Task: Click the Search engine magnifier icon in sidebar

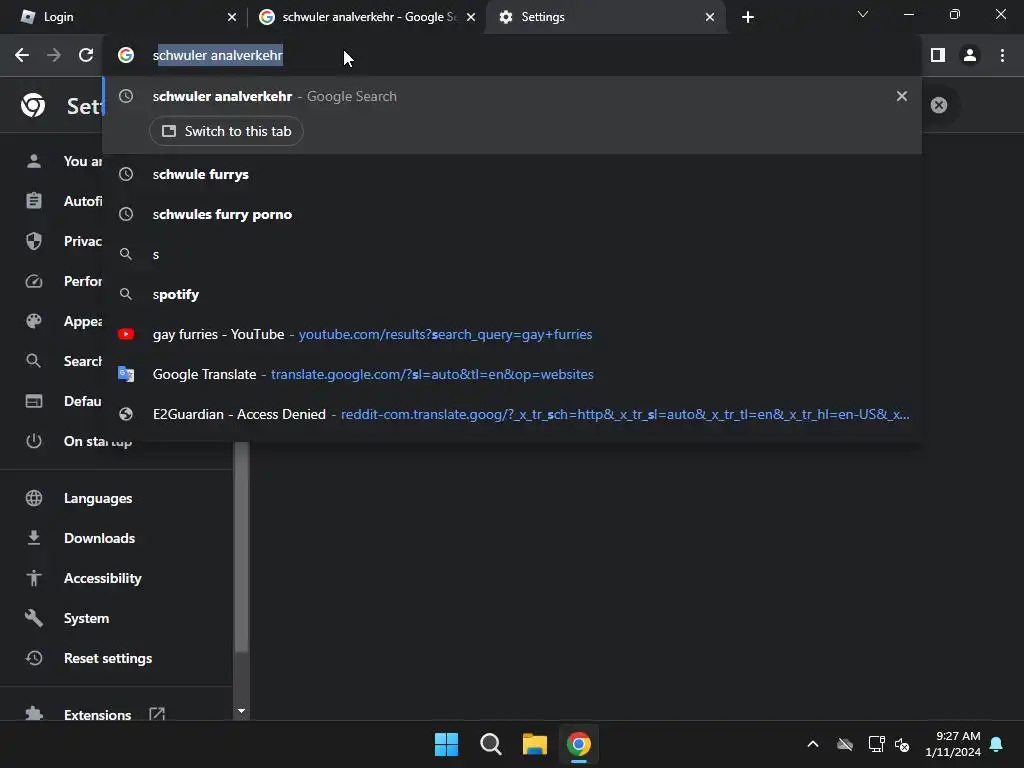Action: pyautogui.click(x=34, y=360)
